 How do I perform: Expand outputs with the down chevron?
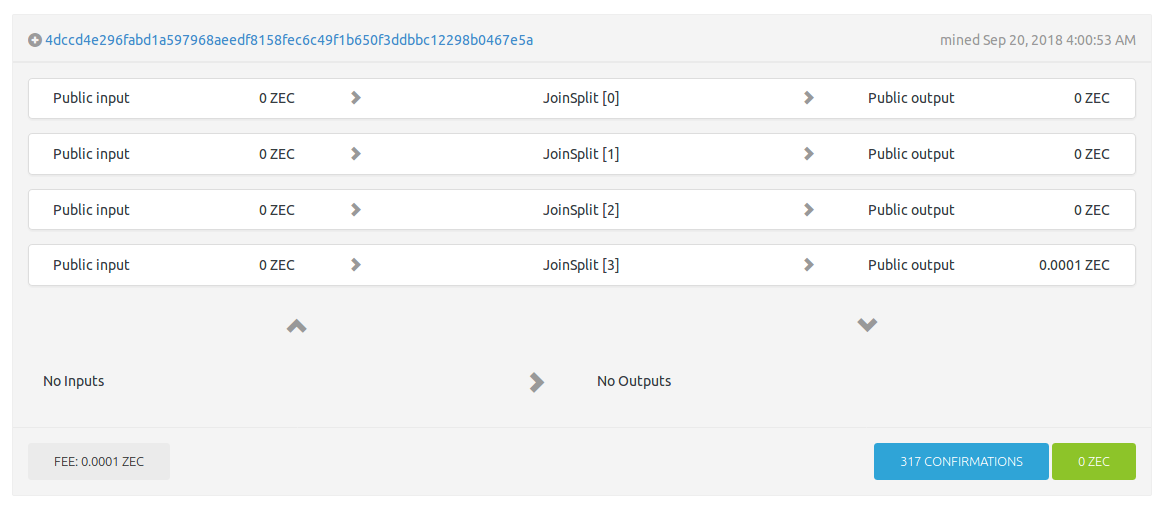point(867,325)
